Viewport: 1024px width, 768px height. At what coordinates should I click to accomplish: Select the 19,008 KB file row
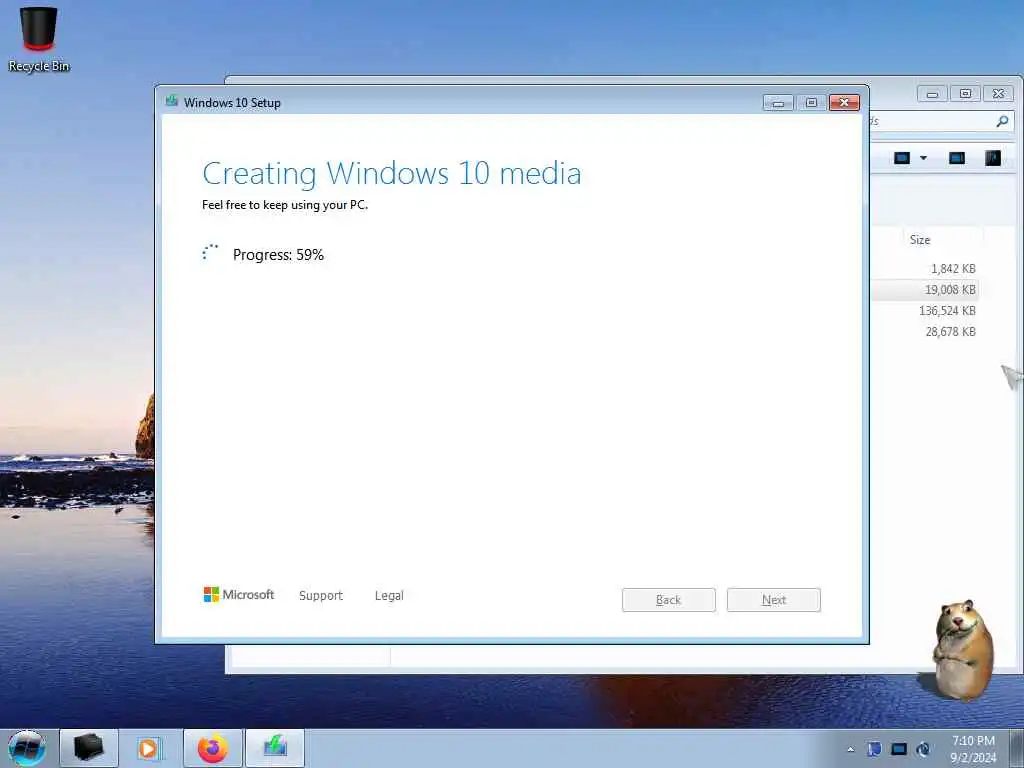[x=923, y=289]
